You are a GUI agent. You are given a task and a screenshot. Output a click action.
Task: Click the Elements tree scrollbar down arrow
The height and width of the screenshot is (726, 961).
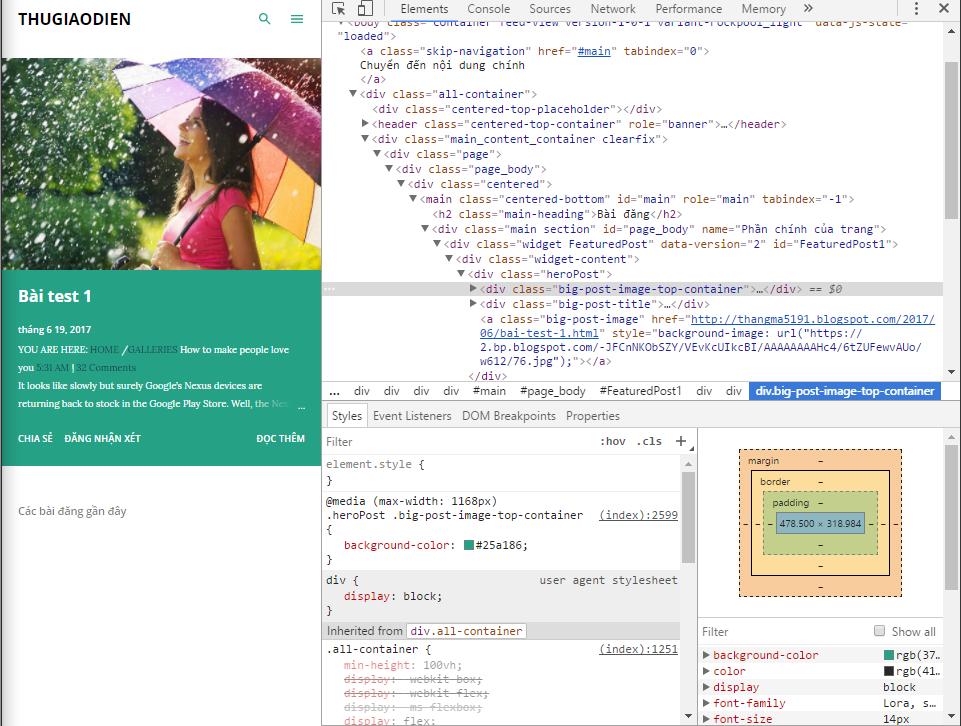click(x=951, y=372)
